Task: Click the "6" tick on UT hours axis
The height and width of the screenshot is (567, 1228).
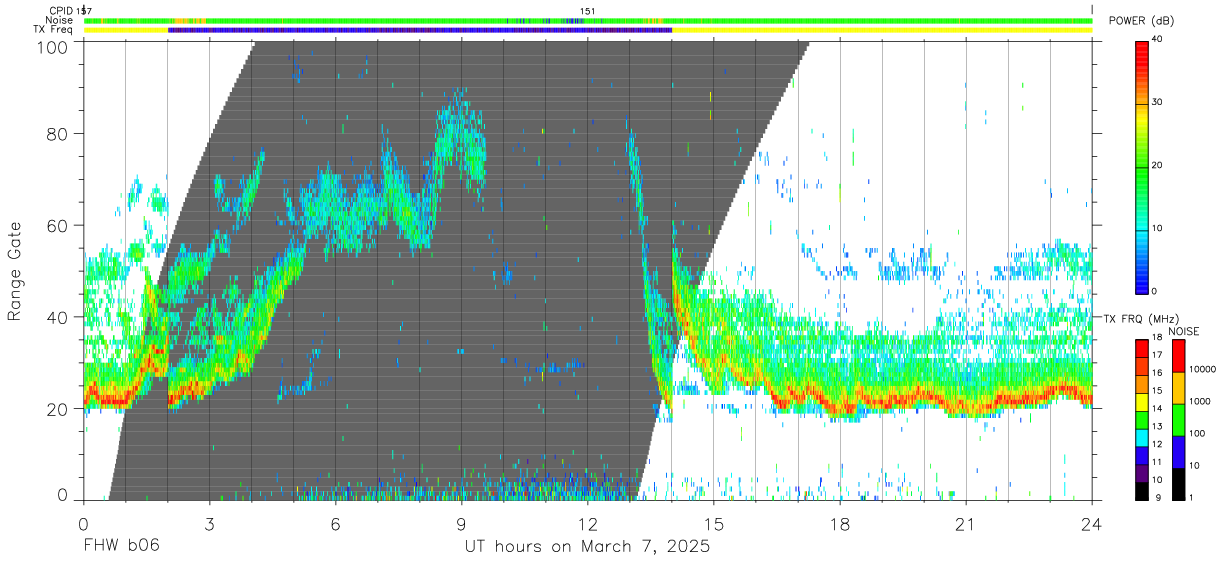Action: 336,524
